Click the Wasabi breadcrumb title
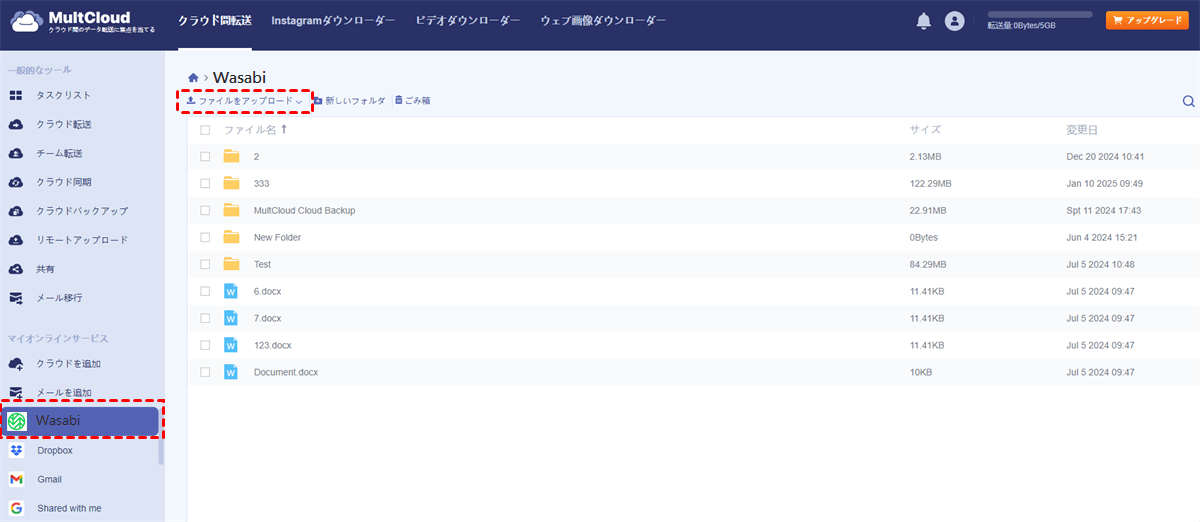1200x522 pixels. point(239,77)
